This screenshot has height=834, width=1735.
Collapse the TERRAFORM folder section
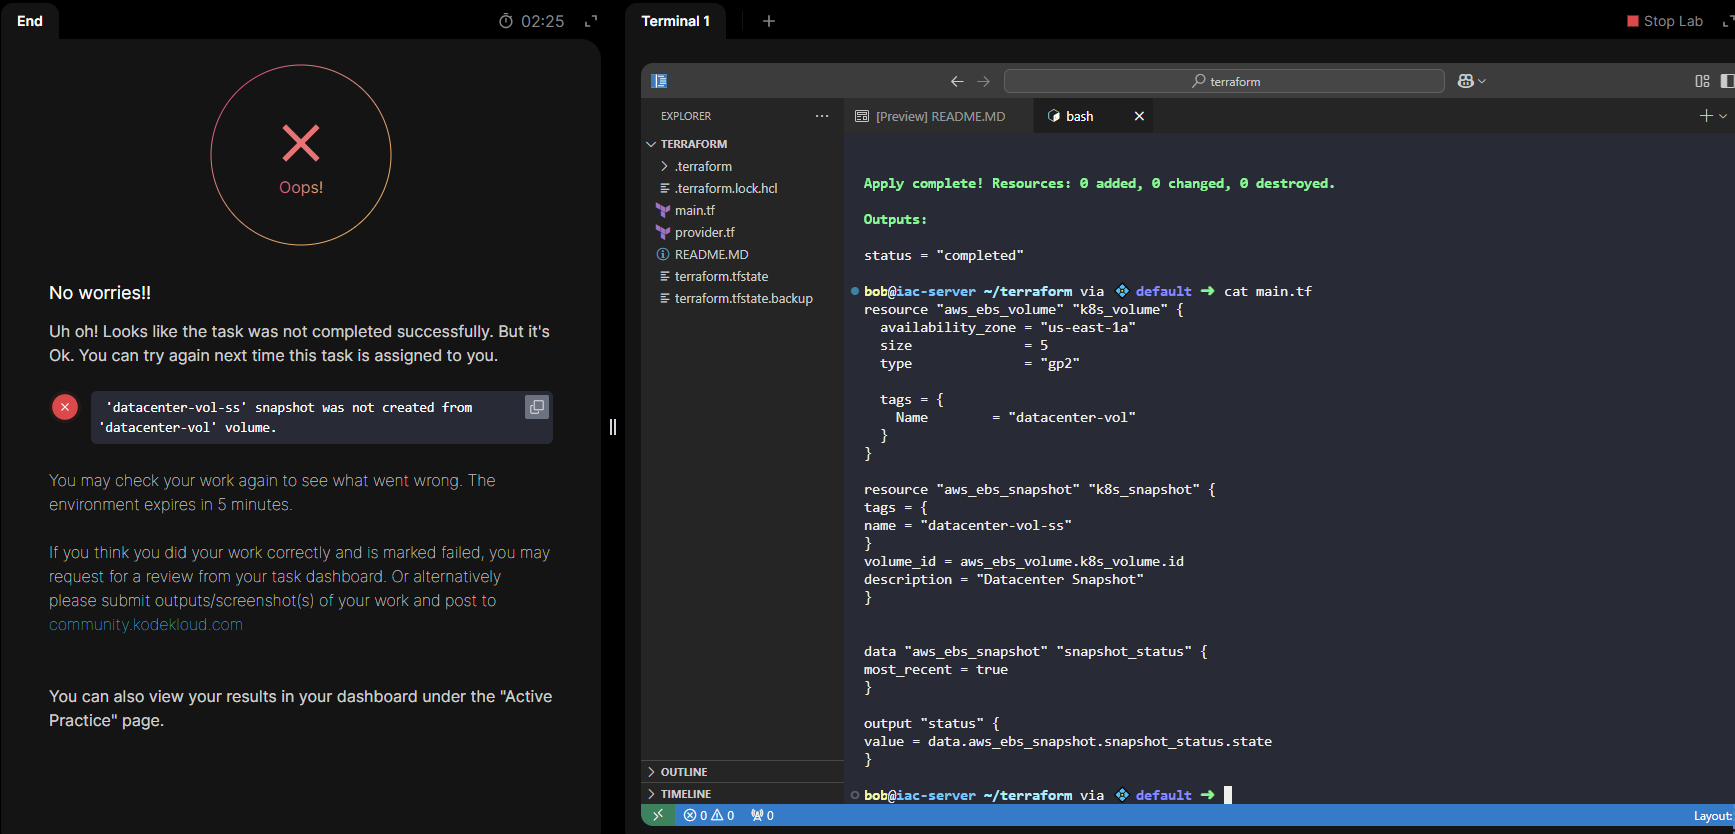[693, 144]
